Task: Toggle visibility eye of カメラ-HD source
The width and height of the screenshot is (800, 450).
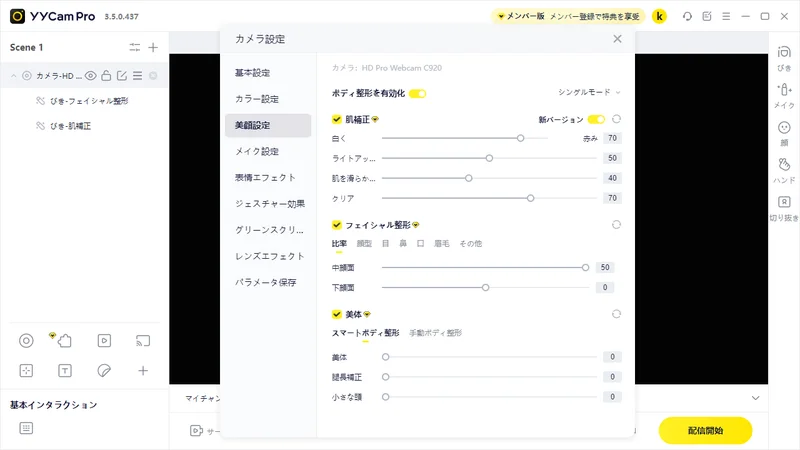Action: click(x=90, y=76)
